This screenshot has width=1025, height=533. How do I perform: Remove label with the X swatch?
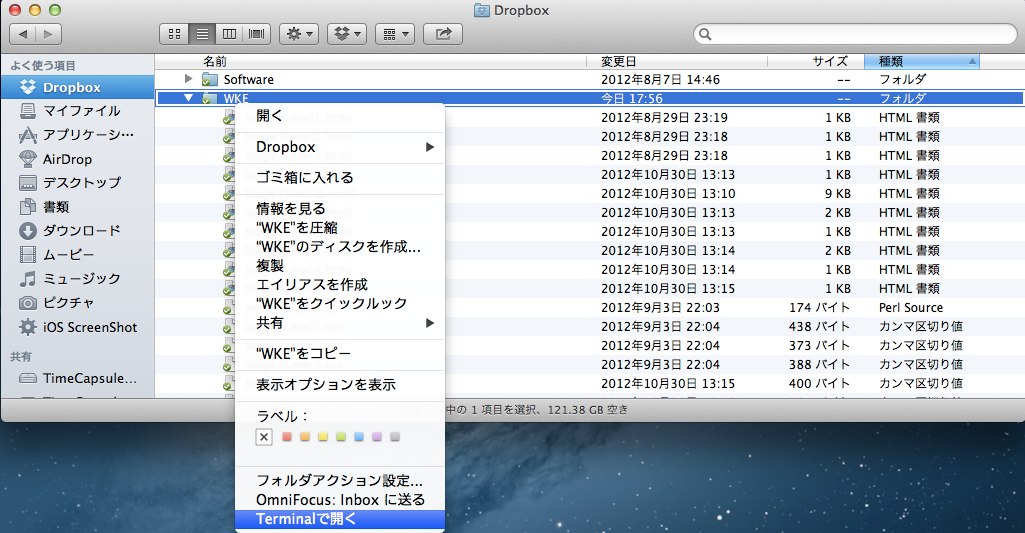pyautogui.click(x=264, y=437)
